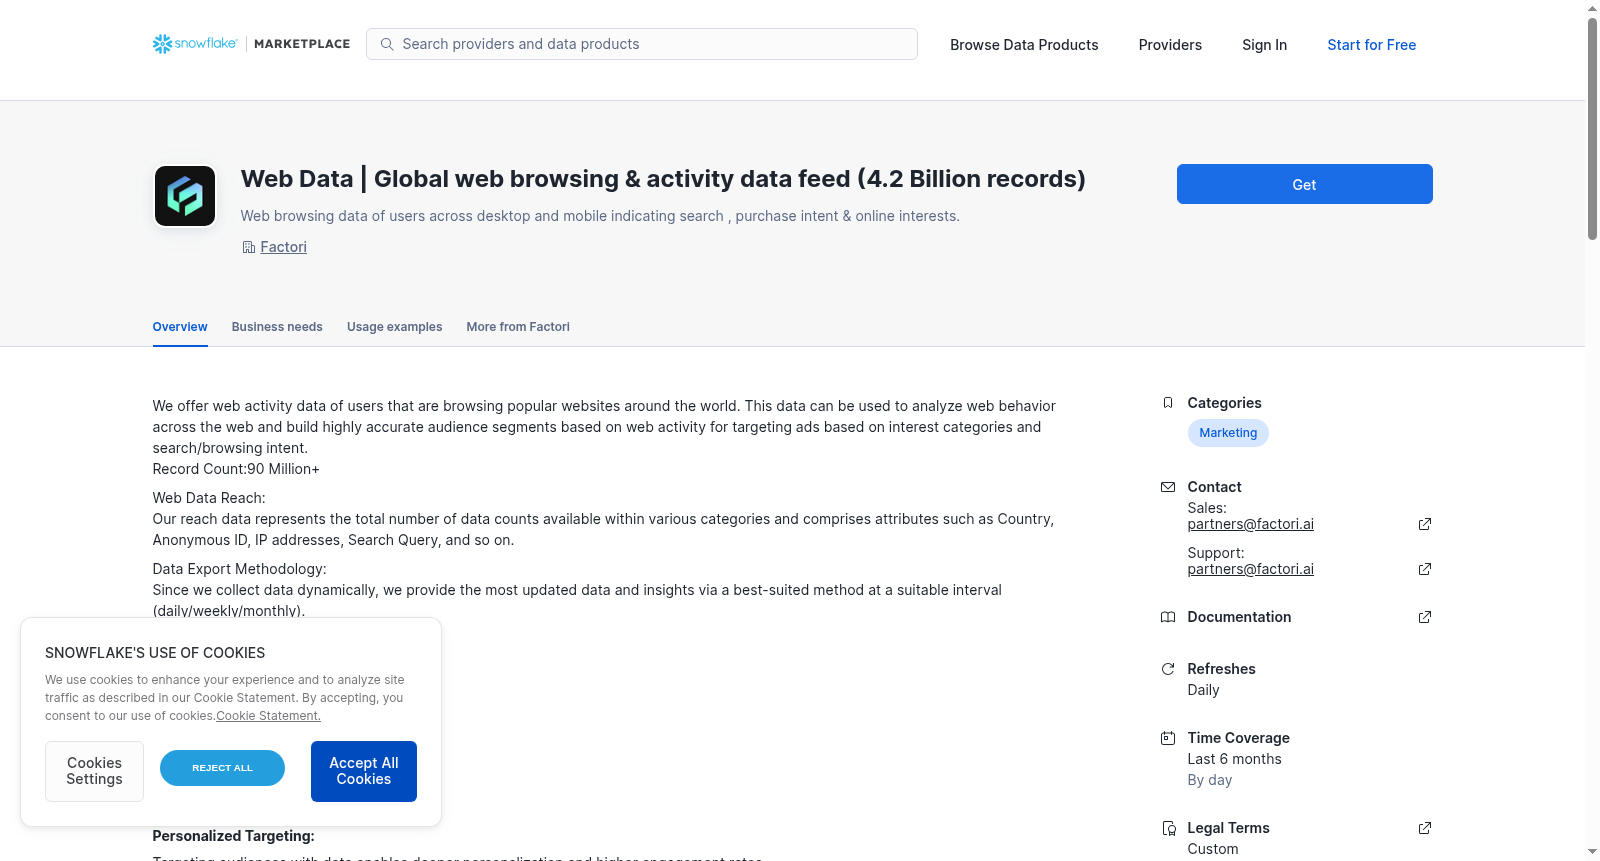
Task: Click the MARKETPLACE wordmark
Action: point(302,44)
